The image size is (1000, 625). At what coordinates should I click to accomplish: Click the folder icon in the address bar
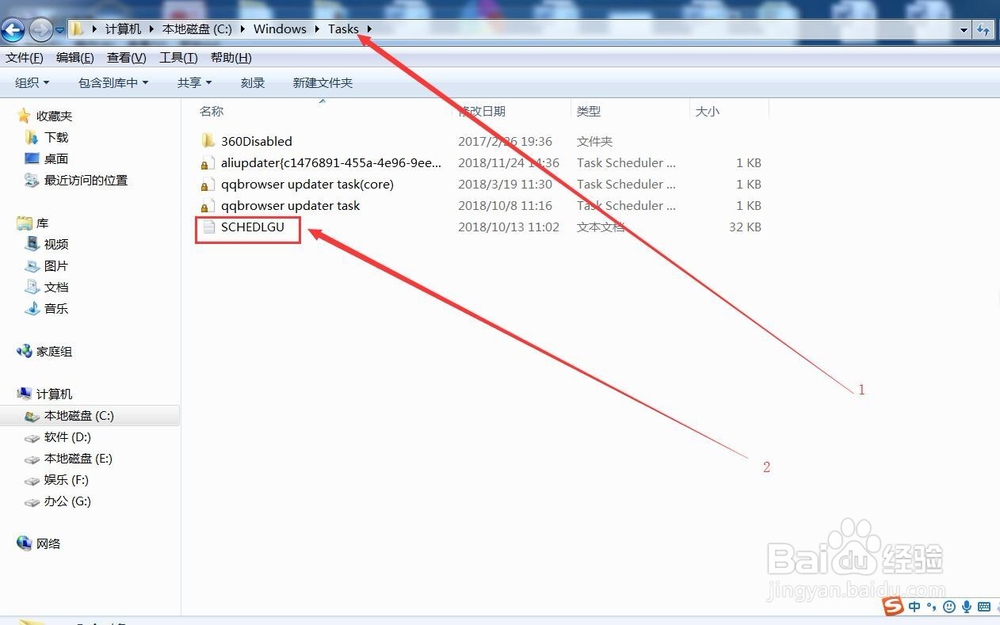coord(77,29)
